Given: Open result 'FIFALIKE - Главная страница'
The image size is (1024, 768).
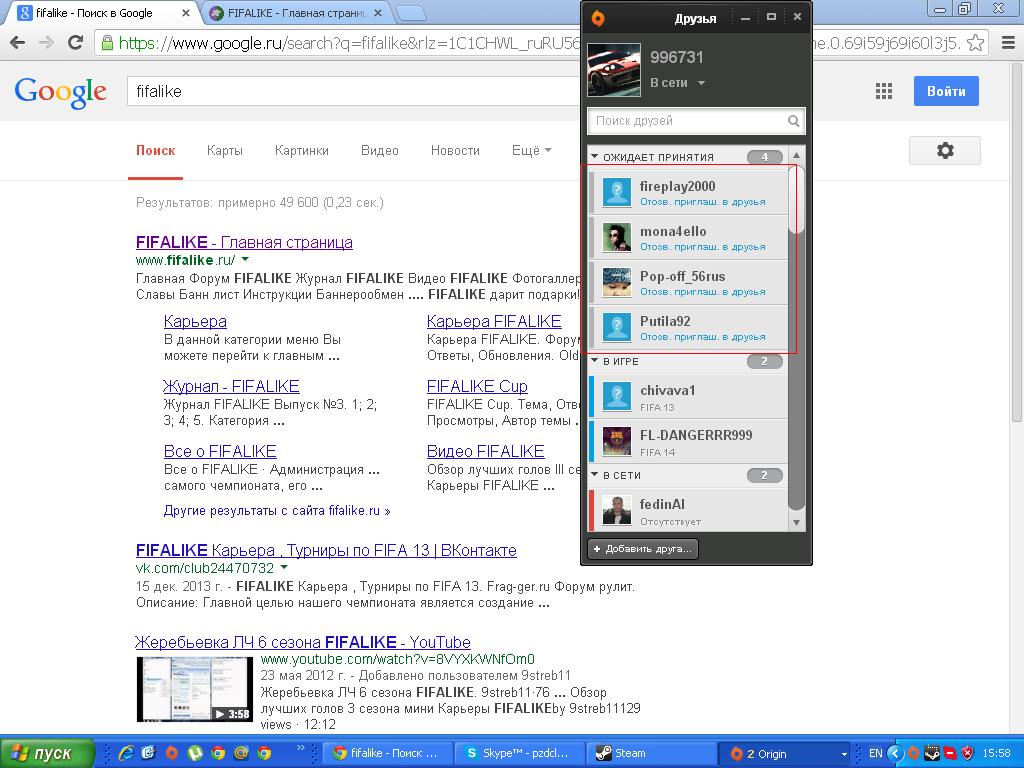Looking at the screenshot, I should pyautogui.click(x=244, y=242).
